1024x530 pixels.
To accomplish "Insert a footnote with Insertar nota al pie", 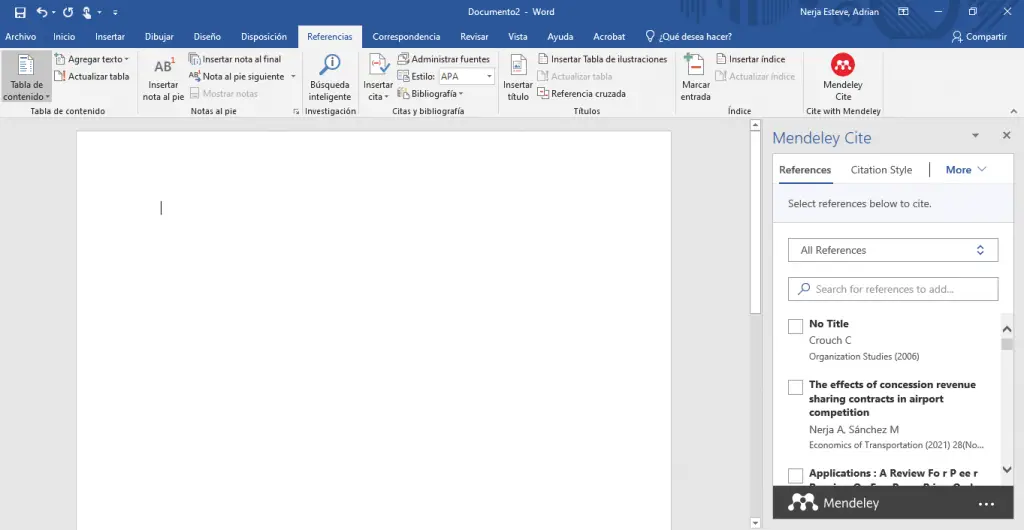I will pyautogui.click(x=163, y=78).
